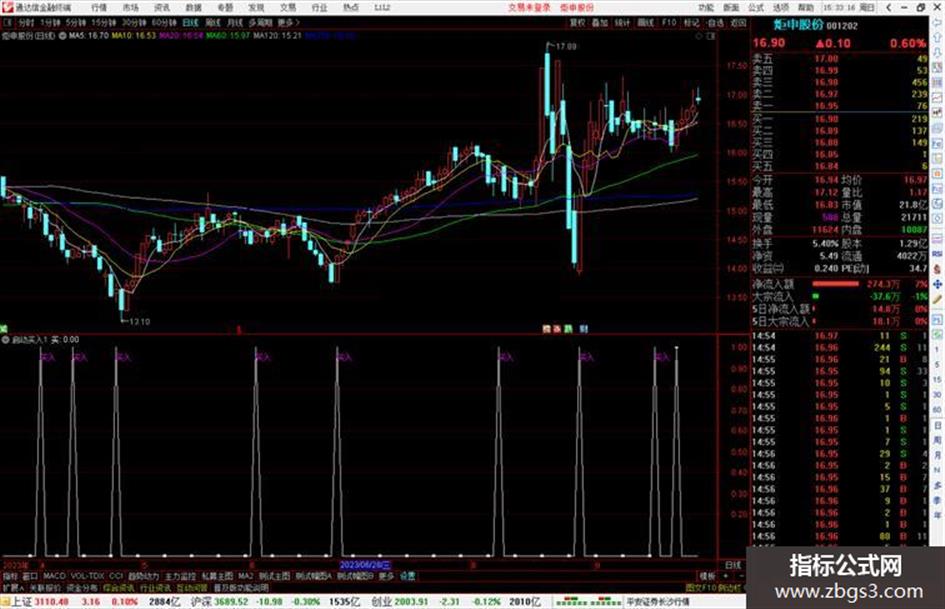This screenshot has height=609, width=945.
Task: Open the 综合资讯 tab
Action: (119, 587)
